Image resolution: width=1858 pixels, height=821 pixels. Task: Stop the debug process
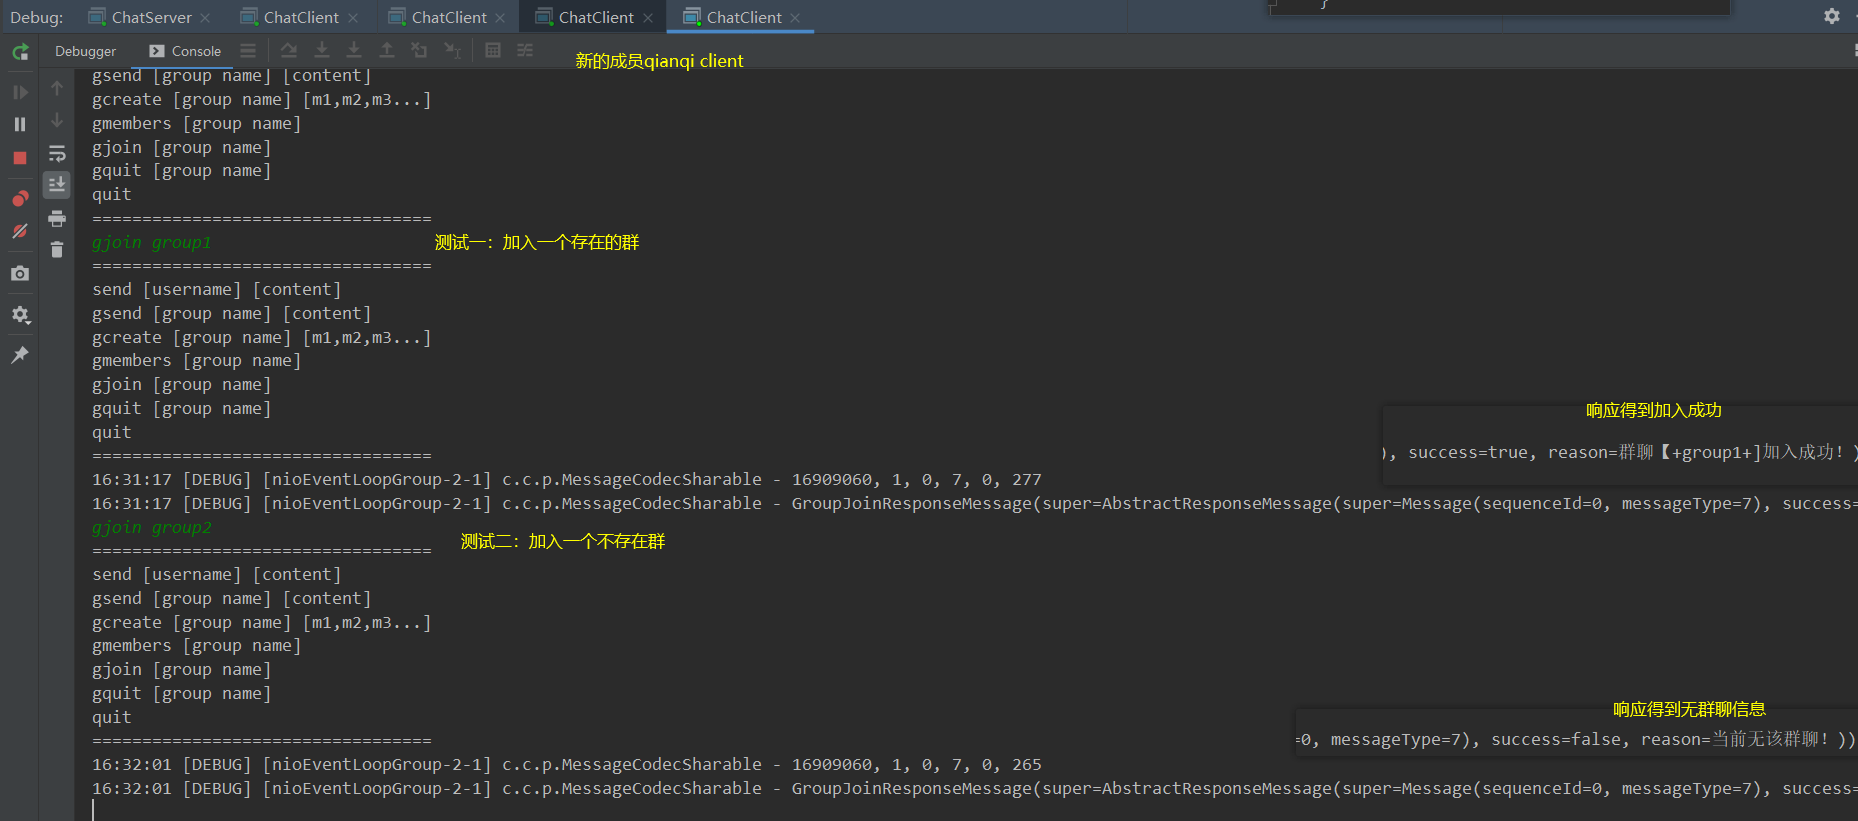[x=20, y=158]
